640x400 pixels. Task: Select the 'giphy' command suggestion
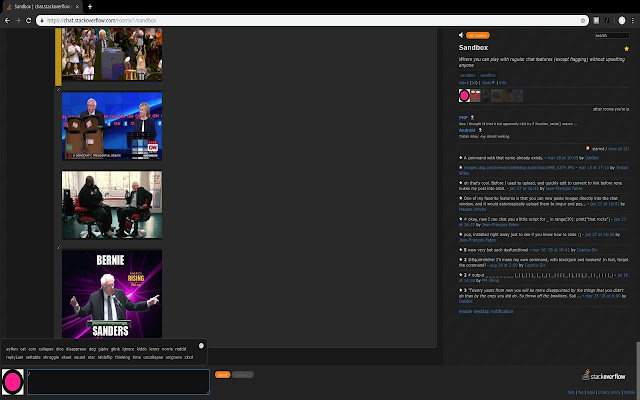103,349
